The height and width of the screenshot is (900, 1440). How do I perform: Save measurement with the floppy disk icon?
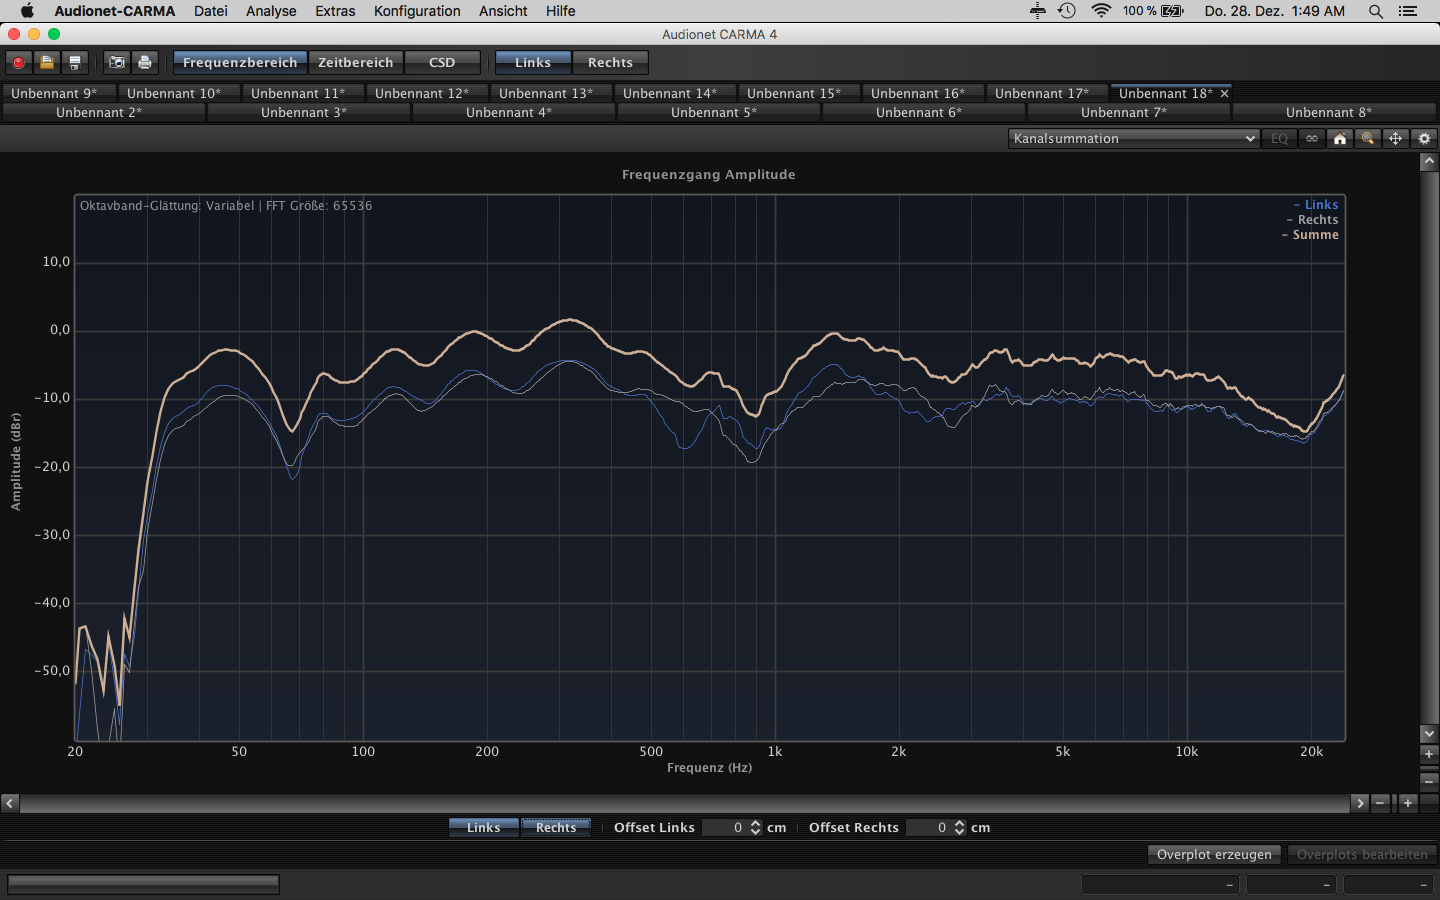[x=74, y=62]
